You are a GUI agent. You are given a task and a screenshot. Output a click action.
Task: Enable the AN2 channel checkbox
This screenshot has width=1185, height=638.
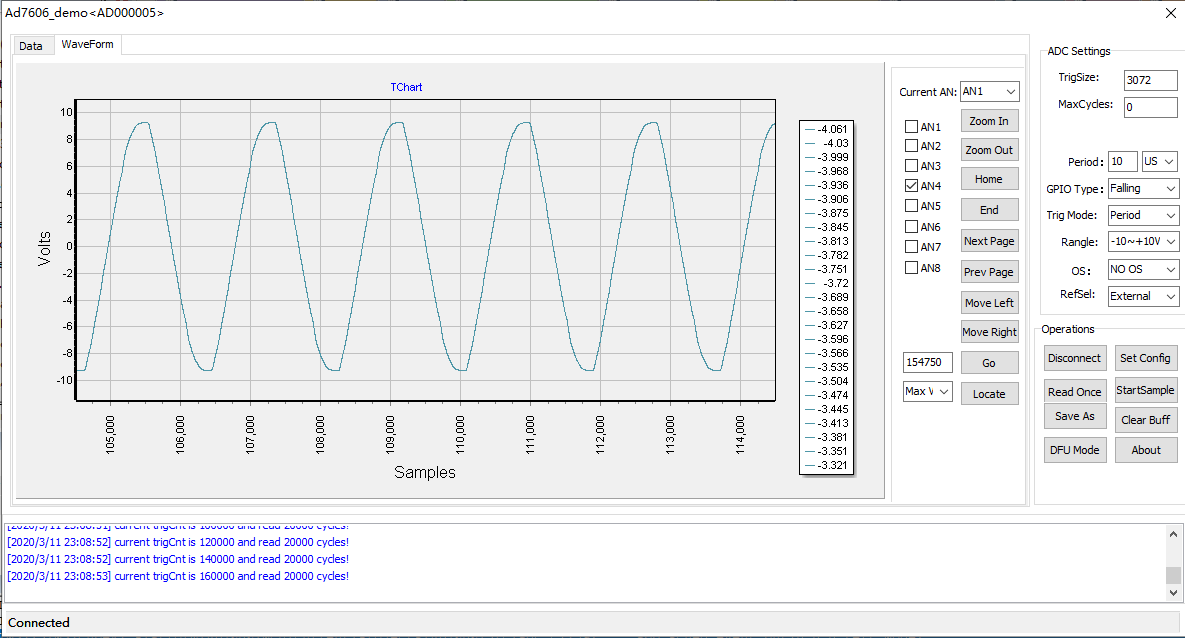click(911, 146)
